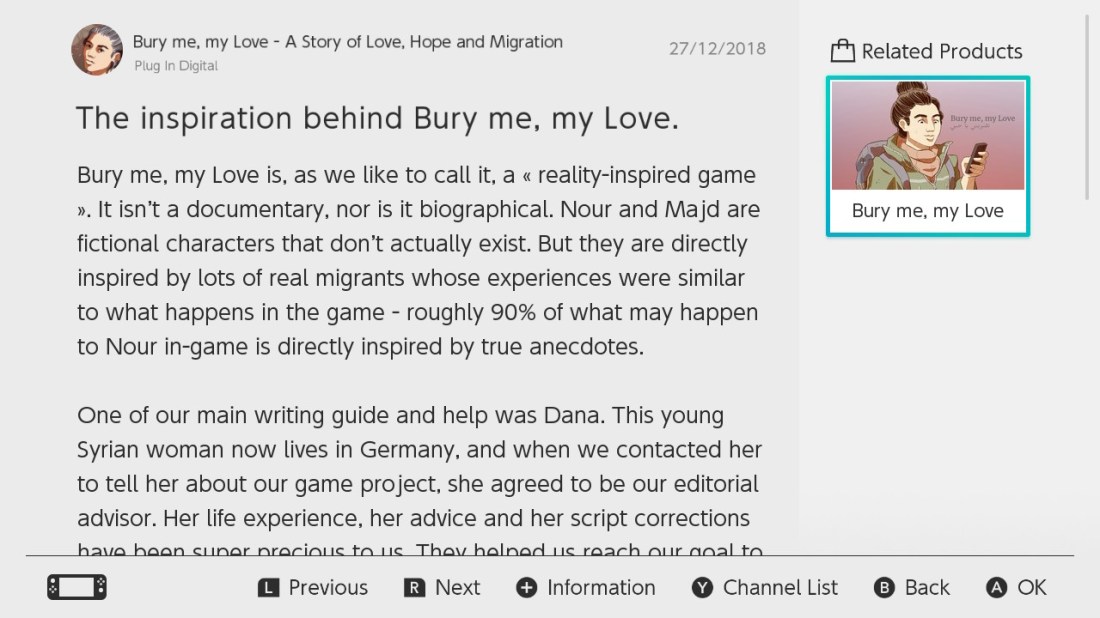Click the 27/12/2018 date label

pos(717,48)
